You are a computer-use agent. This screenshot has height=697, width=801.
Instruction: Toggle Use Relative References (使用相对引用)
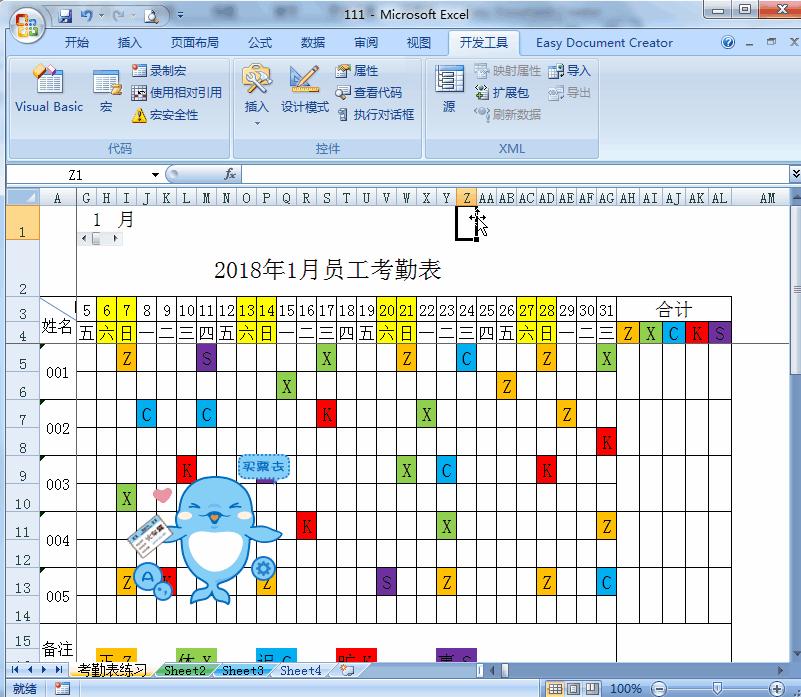[x=139, y=91]
